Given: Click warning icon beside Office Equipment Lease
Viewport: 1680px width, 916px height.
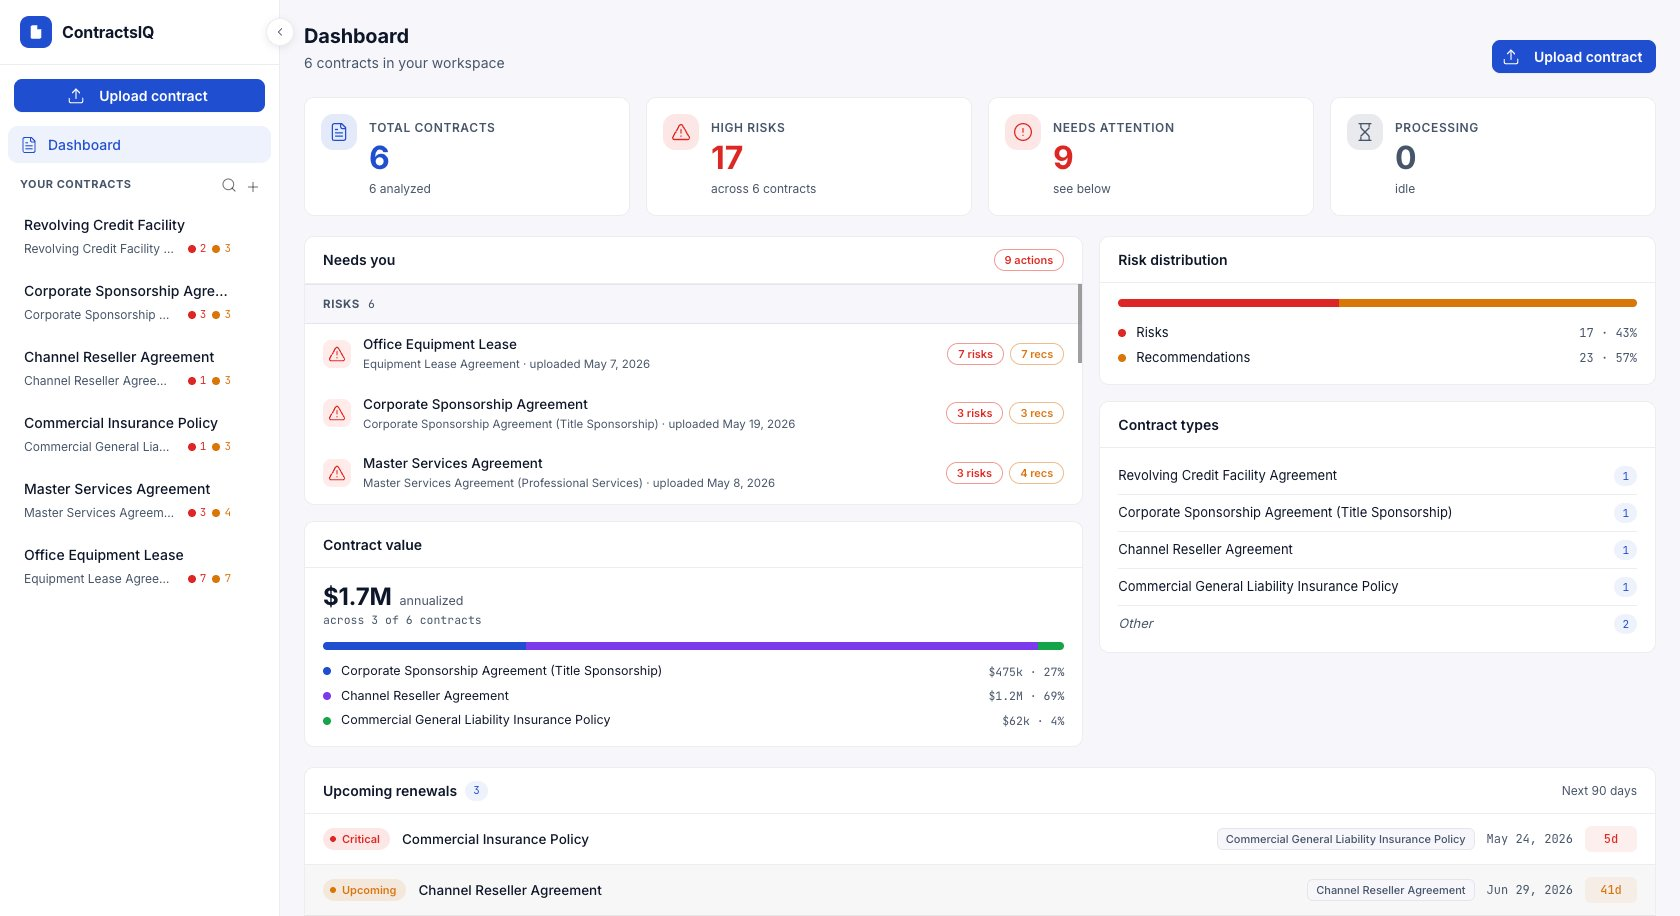Looking at the screenshot, I should [337, 354].
